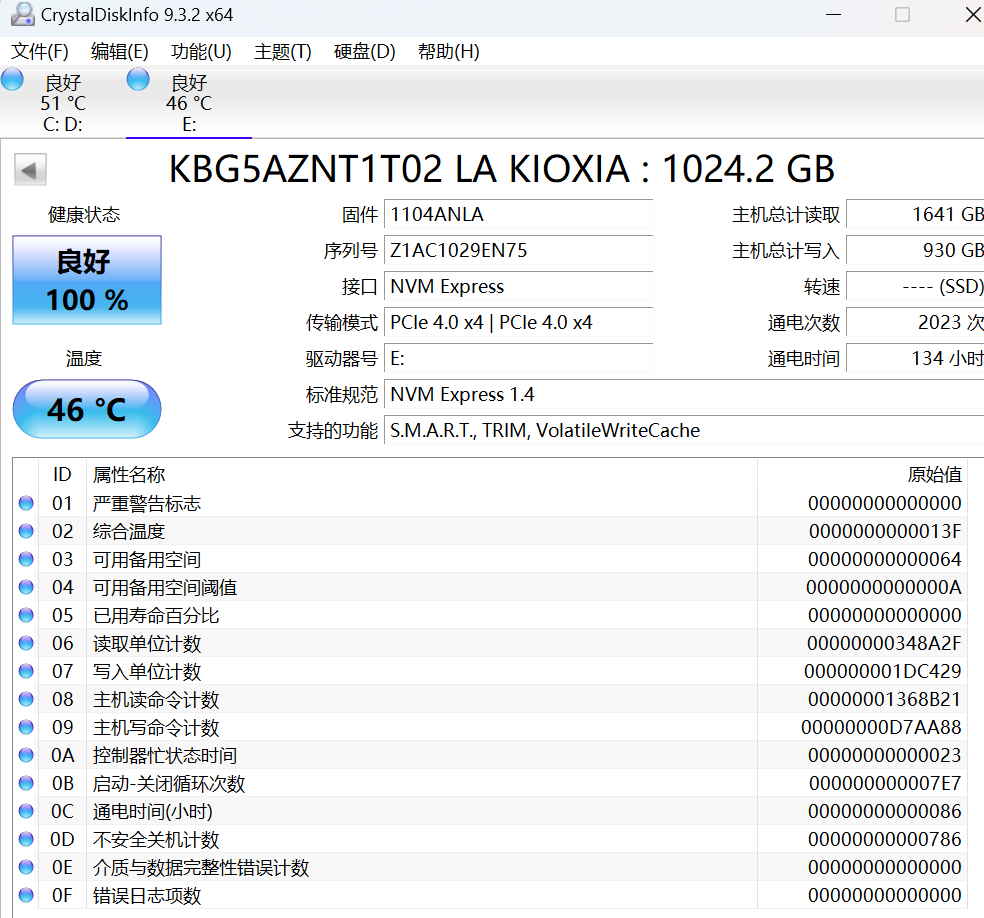Click the 健康状态 label
This screenshot has height=918, width=984.
tap(84, 215)
